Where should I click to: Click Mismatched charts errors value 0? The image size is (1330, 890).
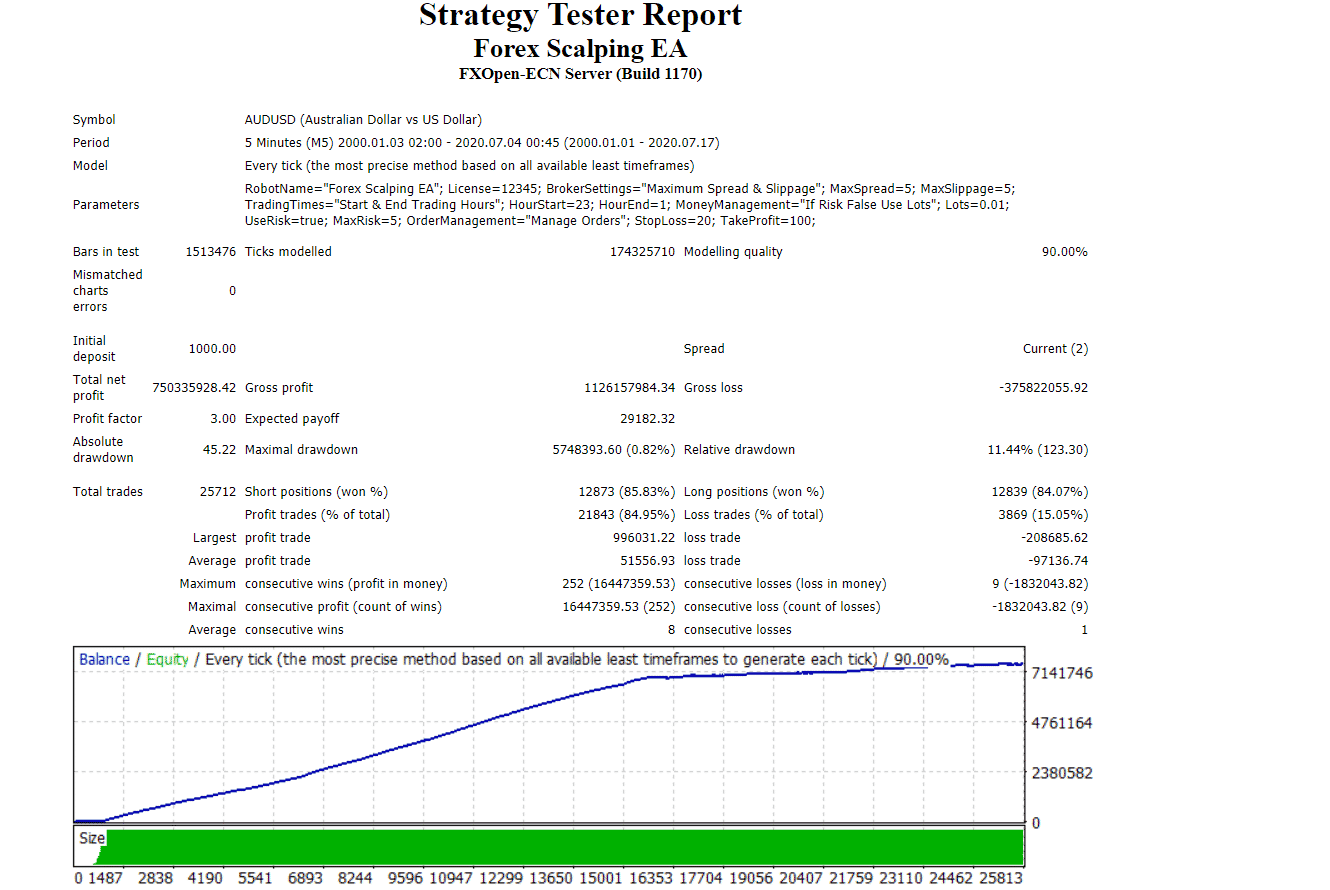(x=232, y=291)
